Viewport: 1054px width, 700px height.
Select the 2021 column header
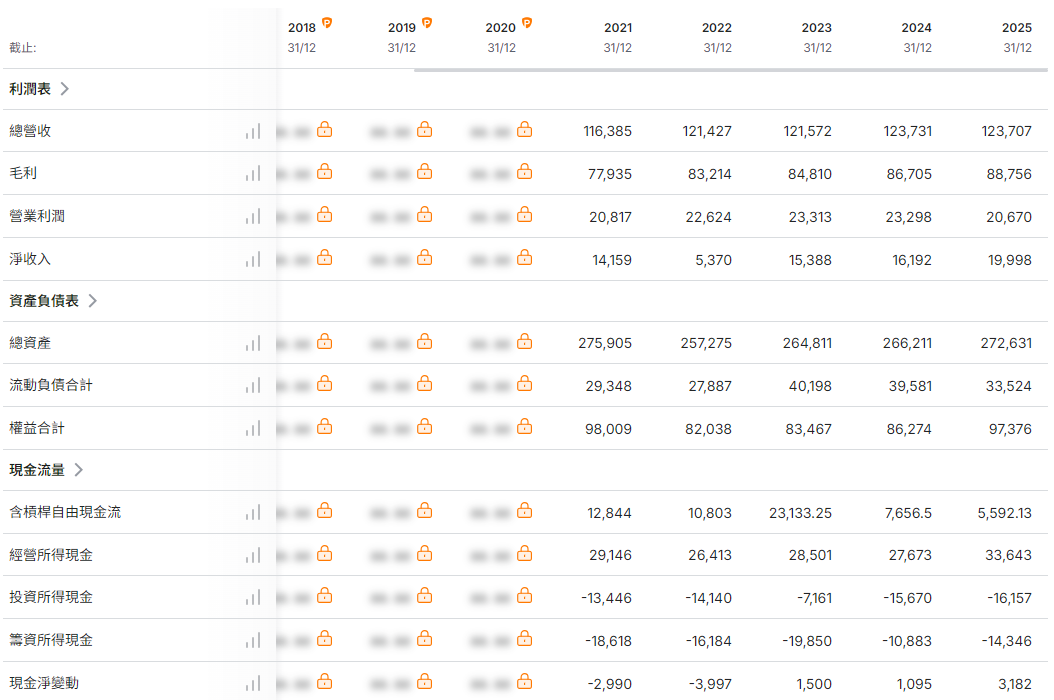(618, 37)
